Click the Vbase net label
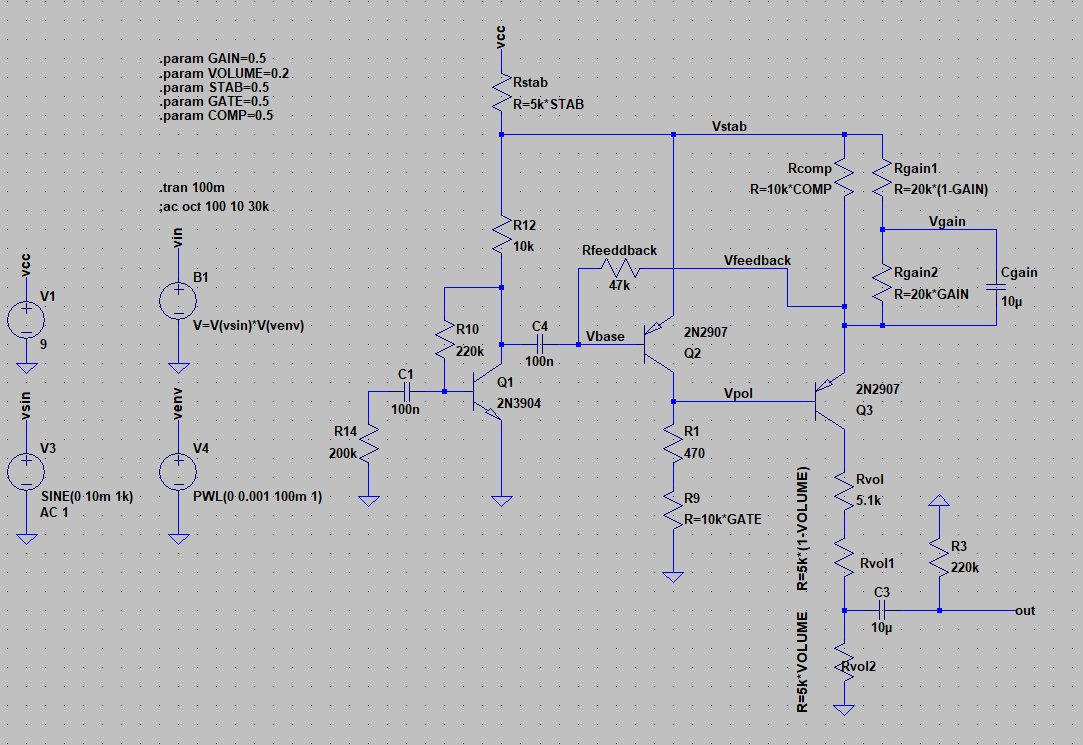This screenshot has width=1083, height=745. click(605, 336)
